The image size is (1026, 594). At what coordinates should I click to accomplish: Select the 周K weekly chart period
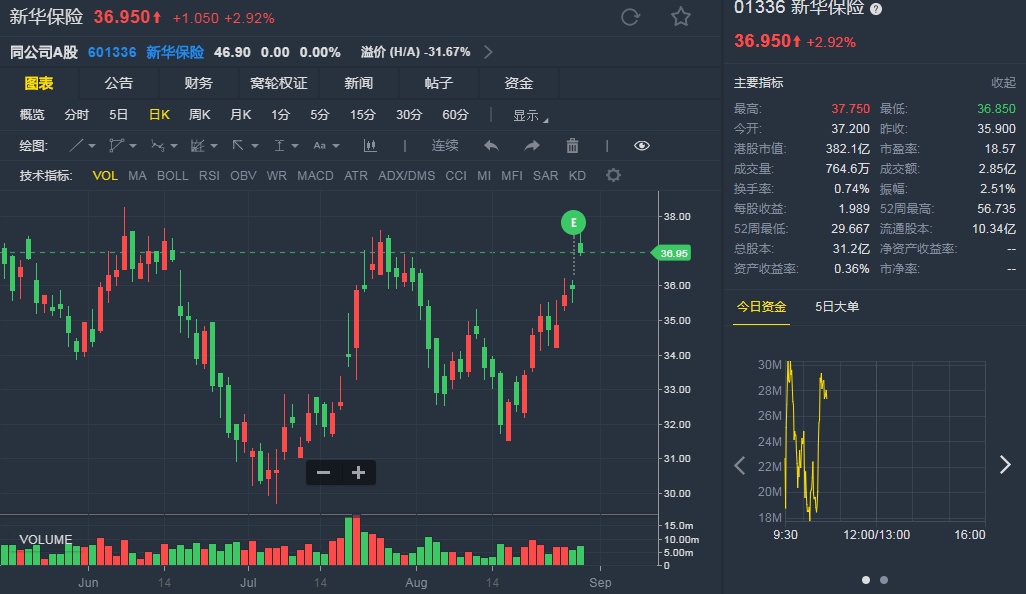tap(200, 115)
